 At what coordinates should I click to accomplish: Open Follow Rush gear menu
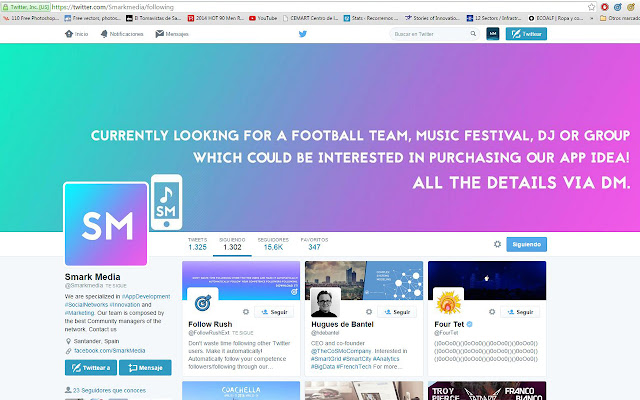pos(246,312)
